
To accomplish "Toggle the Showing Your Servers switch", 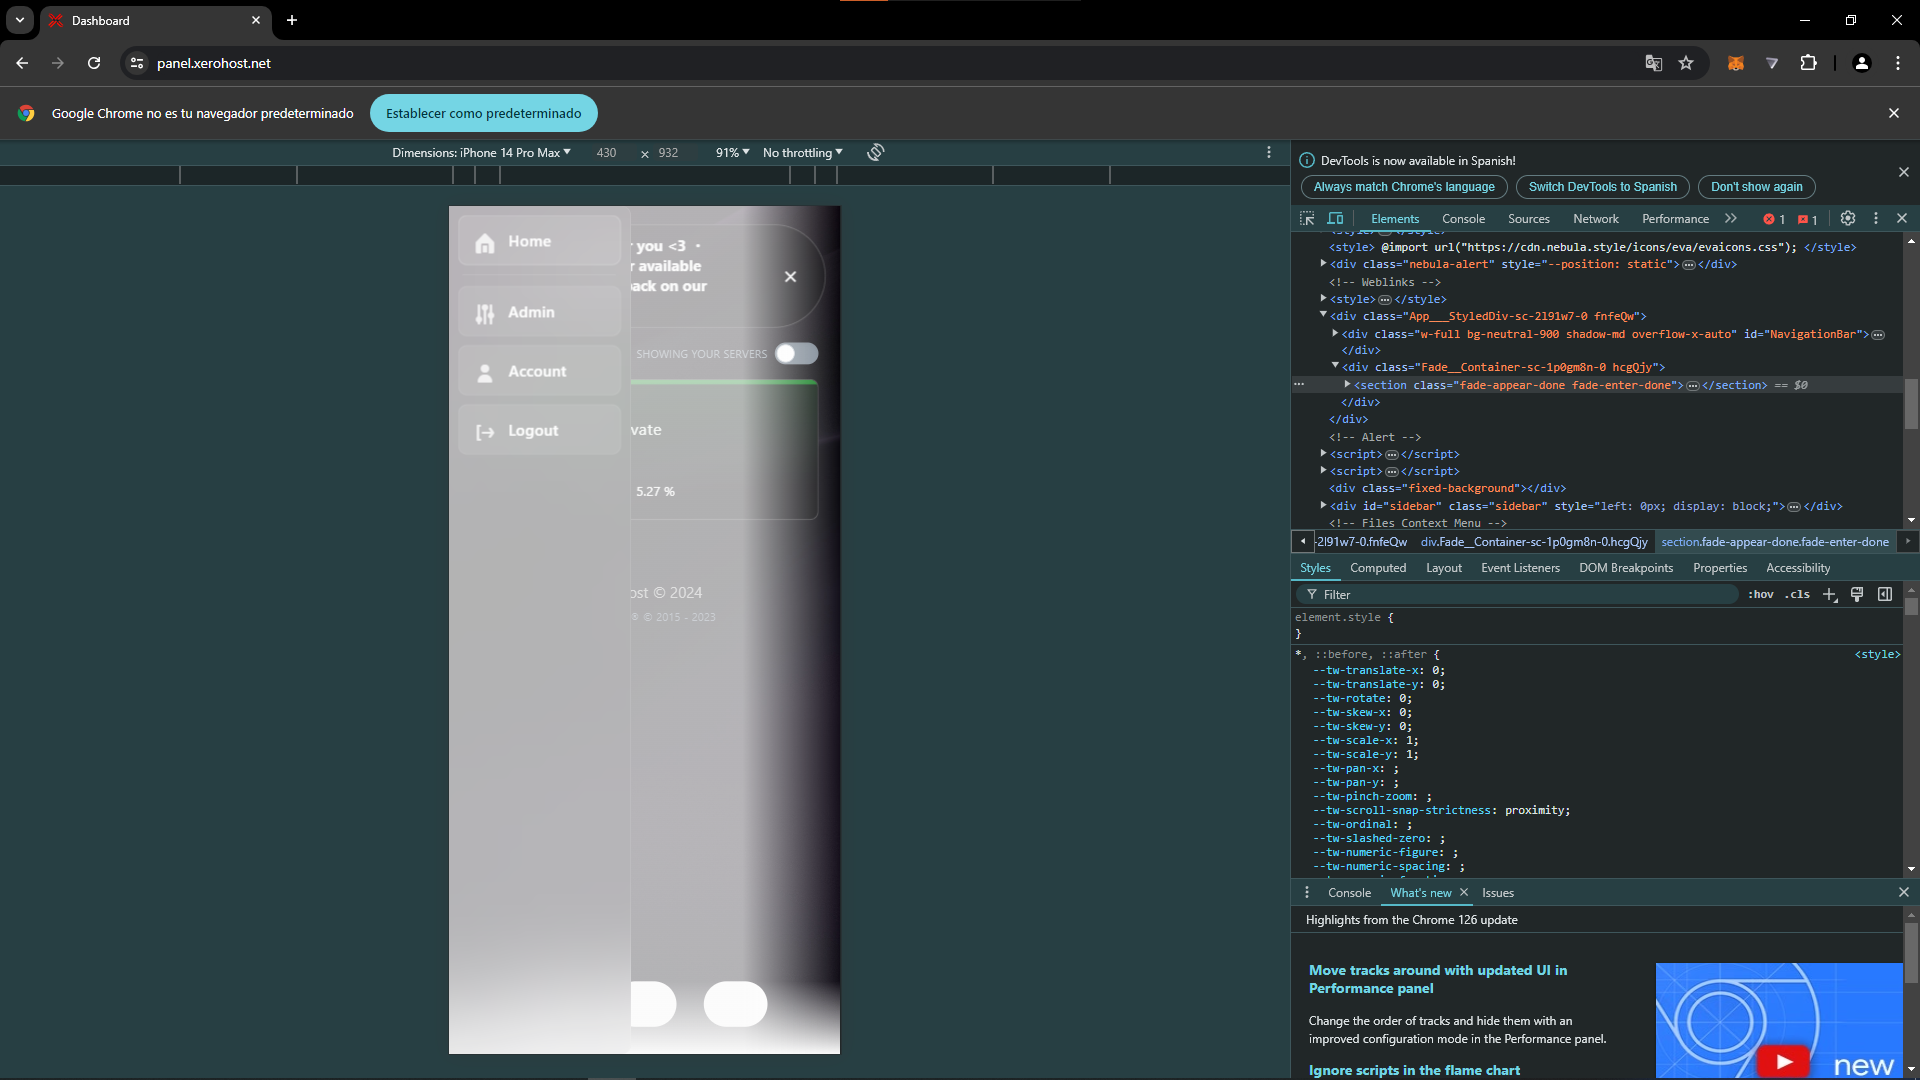I will click(x=797, y=353).
